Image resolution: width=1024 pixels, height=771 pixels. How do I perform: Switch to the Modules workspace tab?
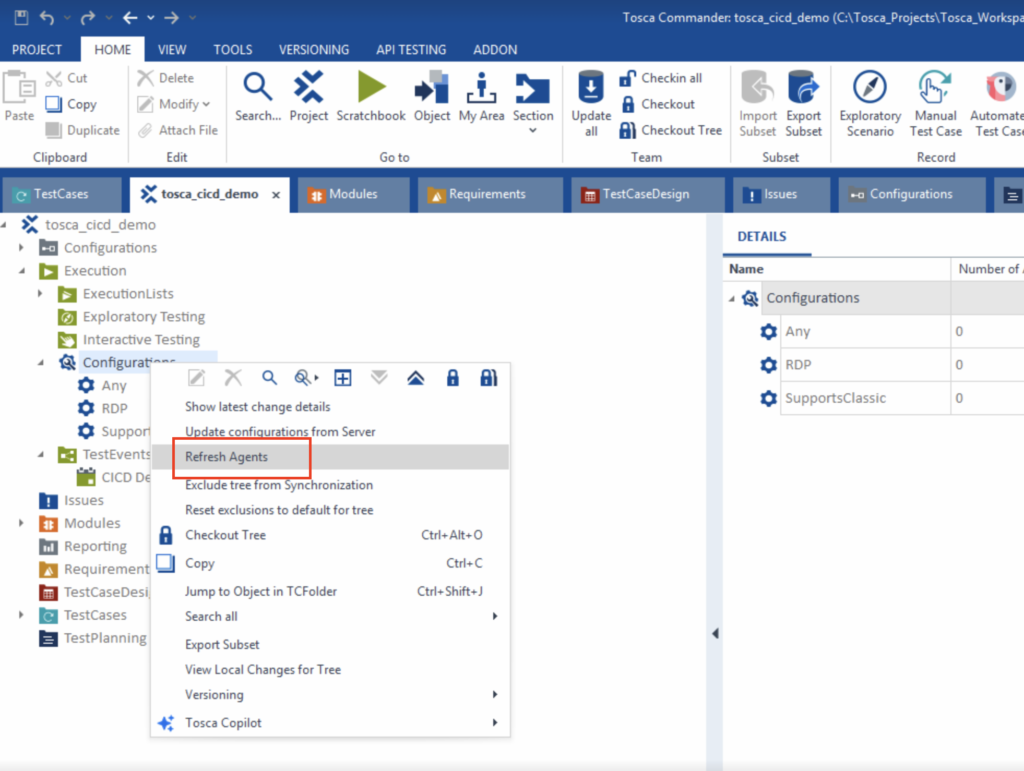point(353,195)
